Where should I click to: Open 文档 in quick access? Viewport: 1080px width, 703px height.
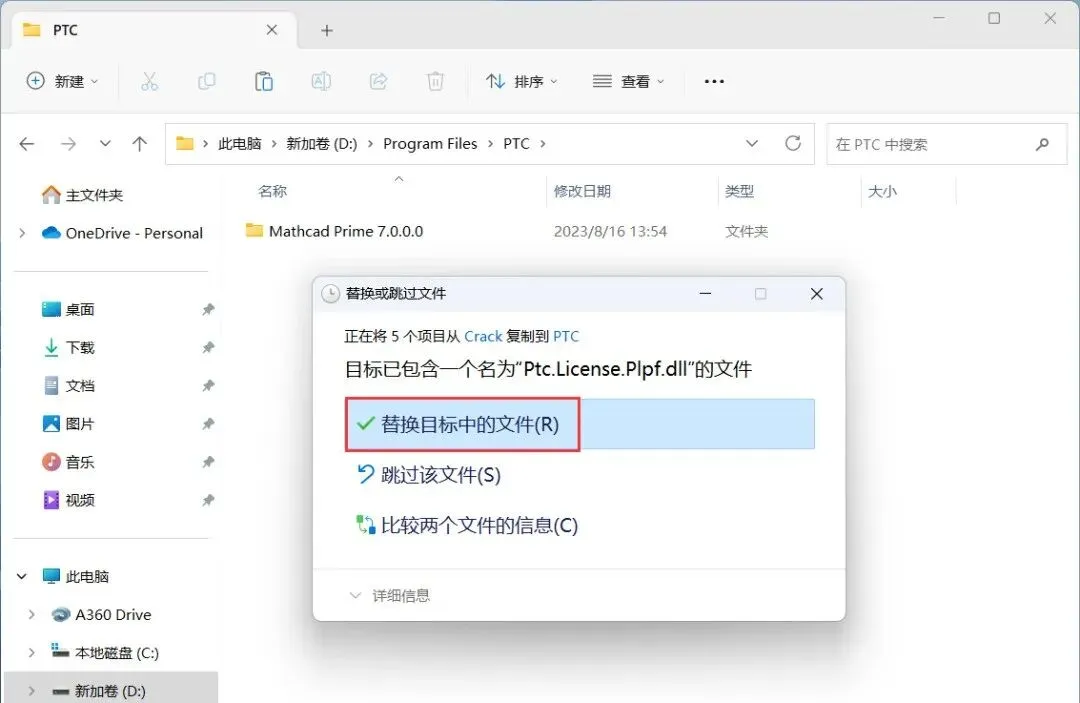tap(69, 386)
